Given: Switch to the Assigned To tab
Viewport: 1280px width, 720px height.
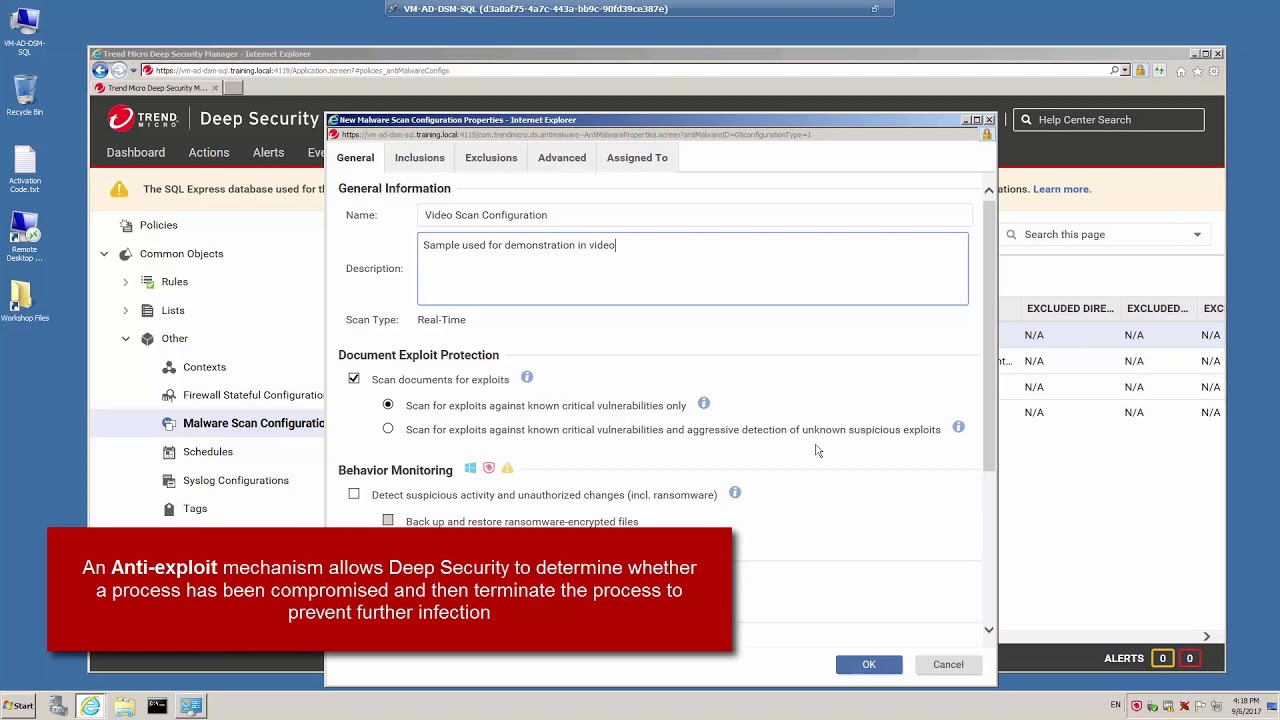Looking at the screenshot, I should pos(637,158).
